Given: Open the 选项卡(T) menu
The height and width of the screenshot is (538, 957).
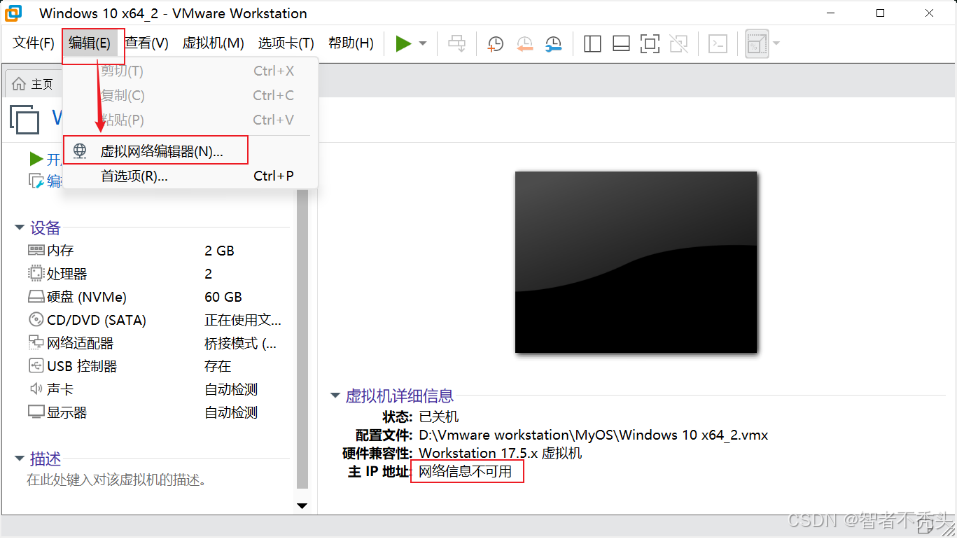Looking at the screenshot, I should (286, 43).
